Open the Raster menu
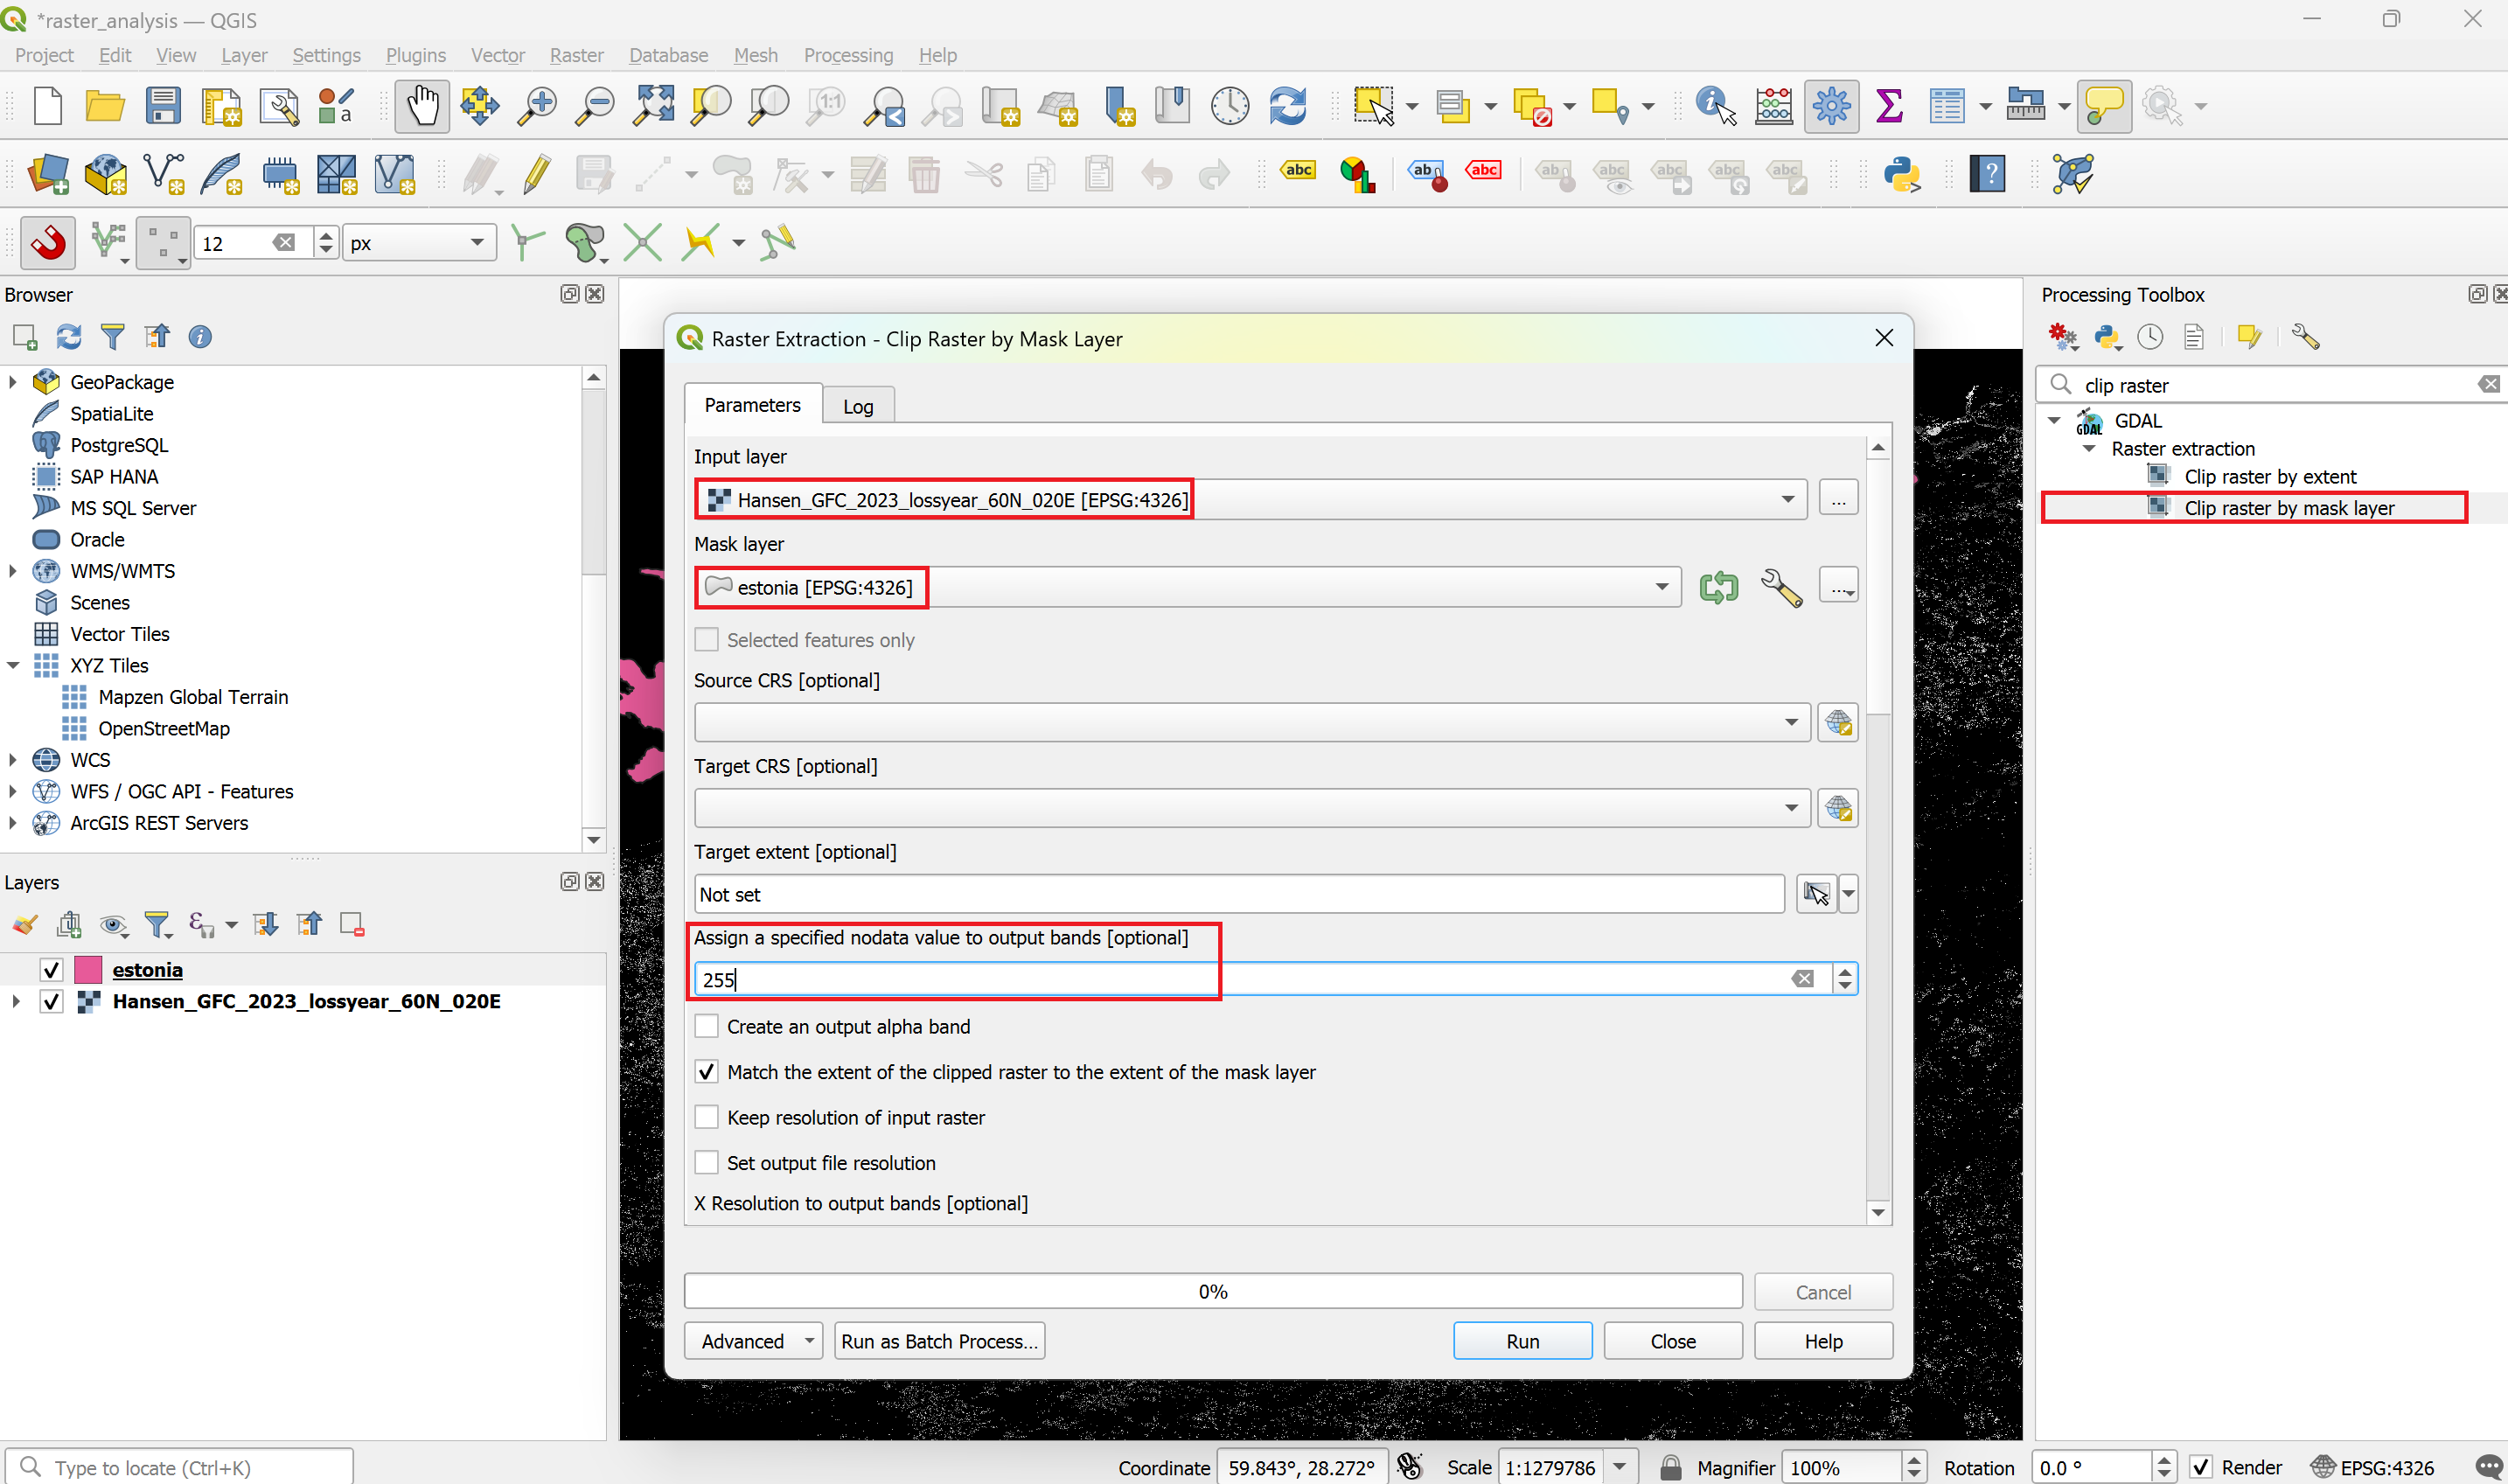 tap(576, 55)
